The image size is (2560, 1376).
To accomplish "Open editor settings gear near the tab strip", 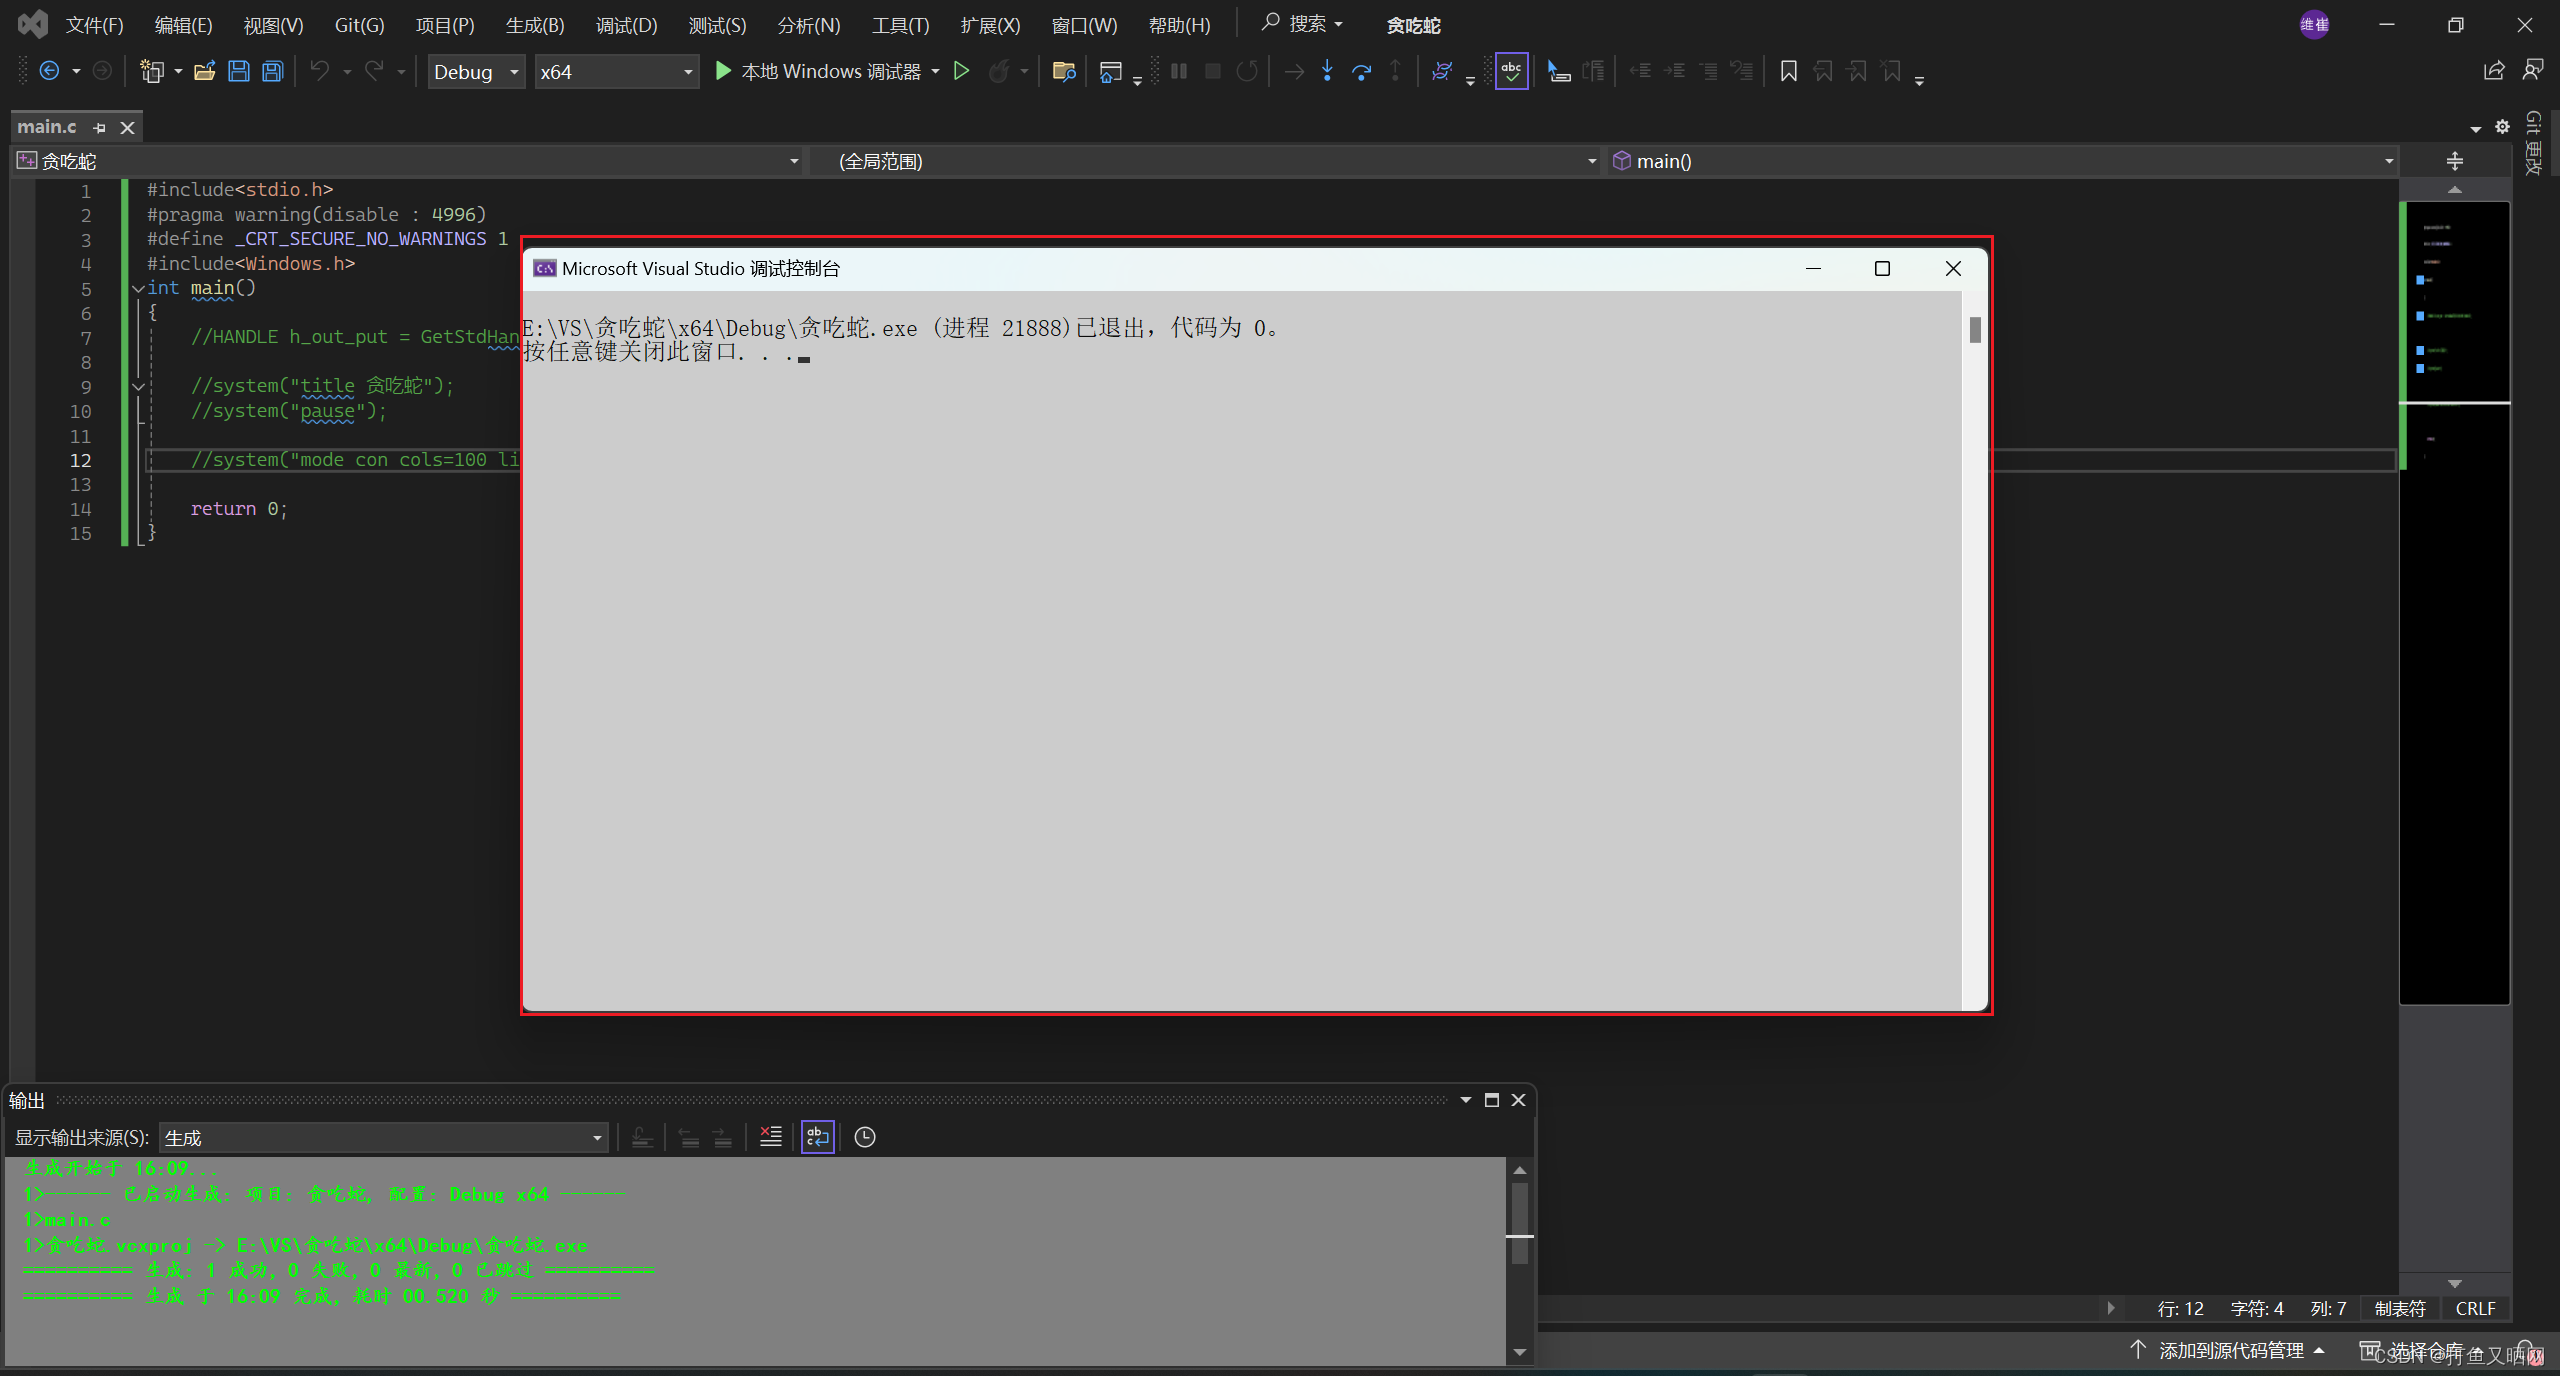I will 2502,127.
